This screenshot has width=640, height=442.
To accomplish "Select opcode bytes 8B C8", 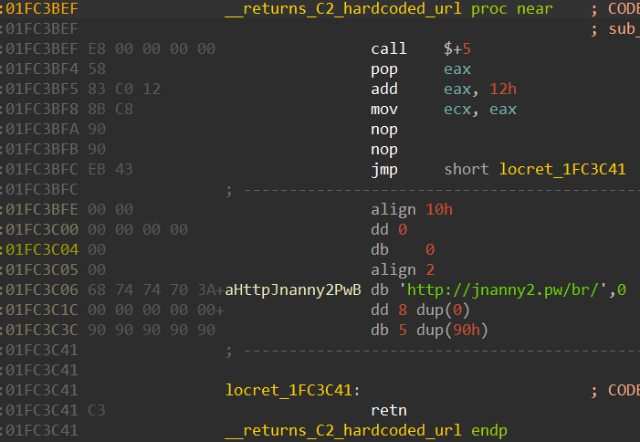I will [111, 109].
